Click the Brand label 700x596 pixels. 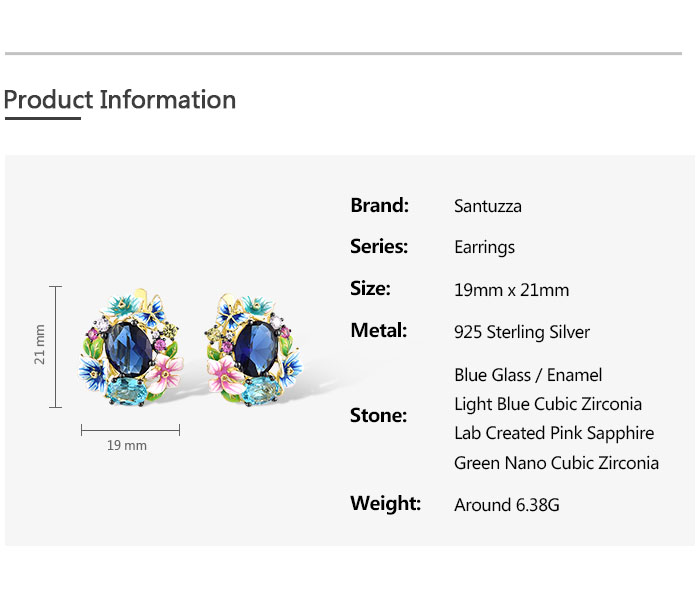[x=380, y=206]
